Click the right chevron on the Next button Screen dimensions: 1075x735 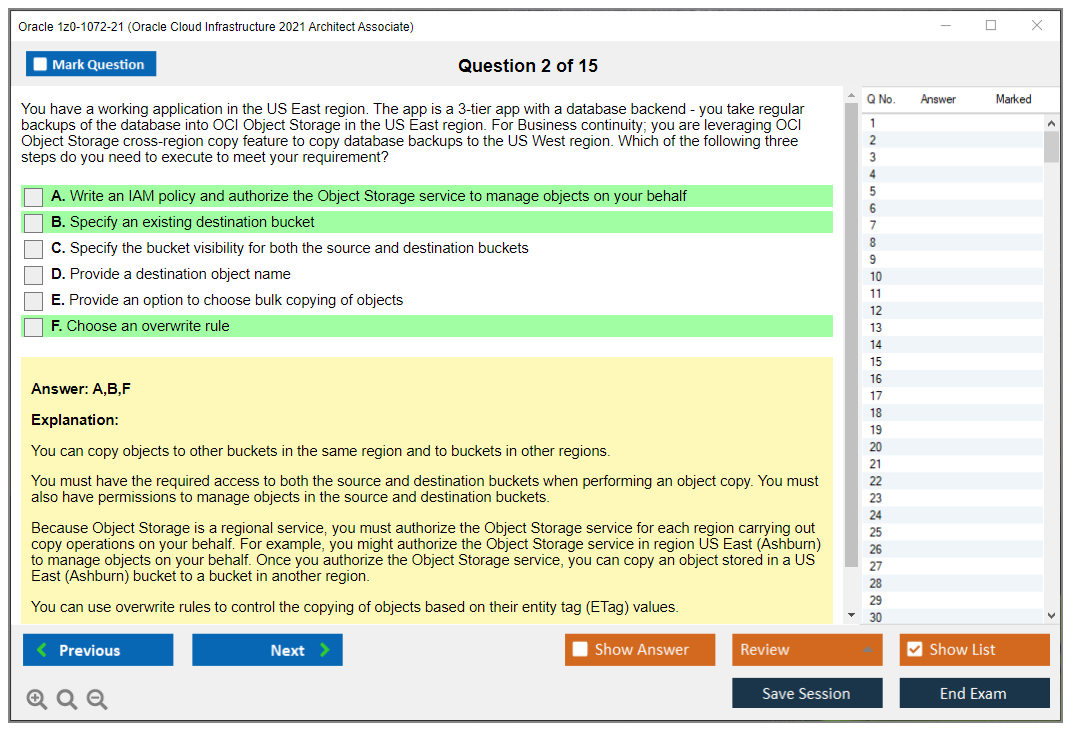pos(324,650)
